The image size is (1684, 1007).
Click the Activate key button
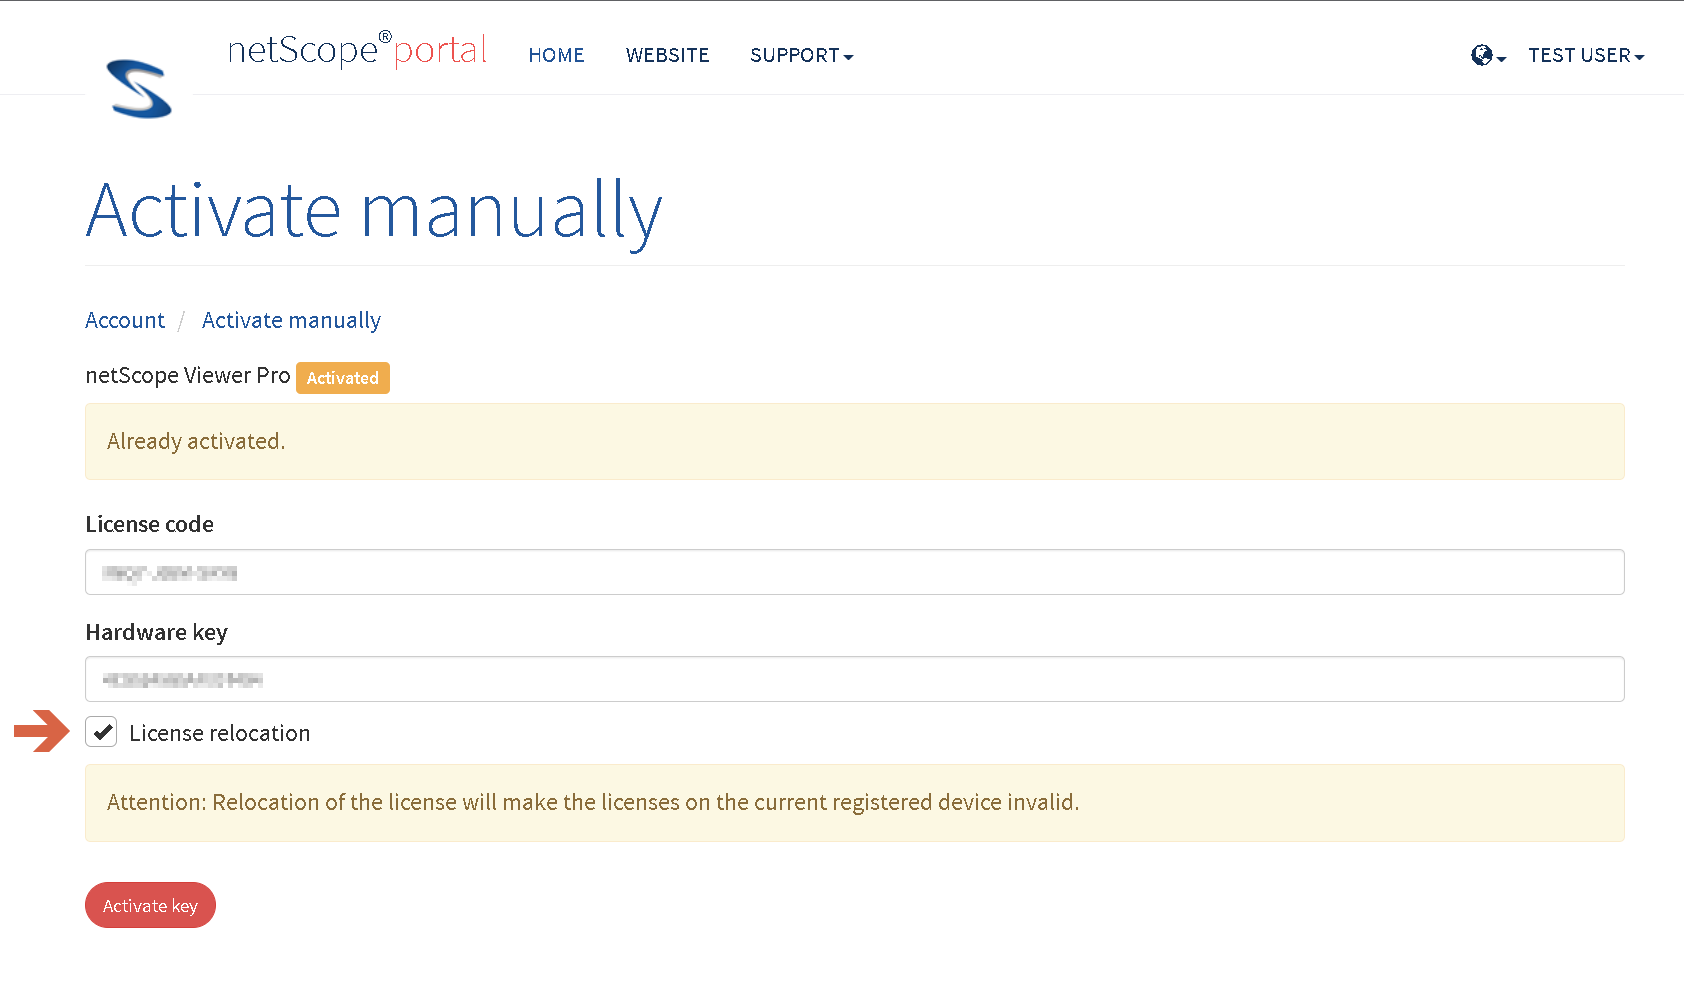point(150,905)
